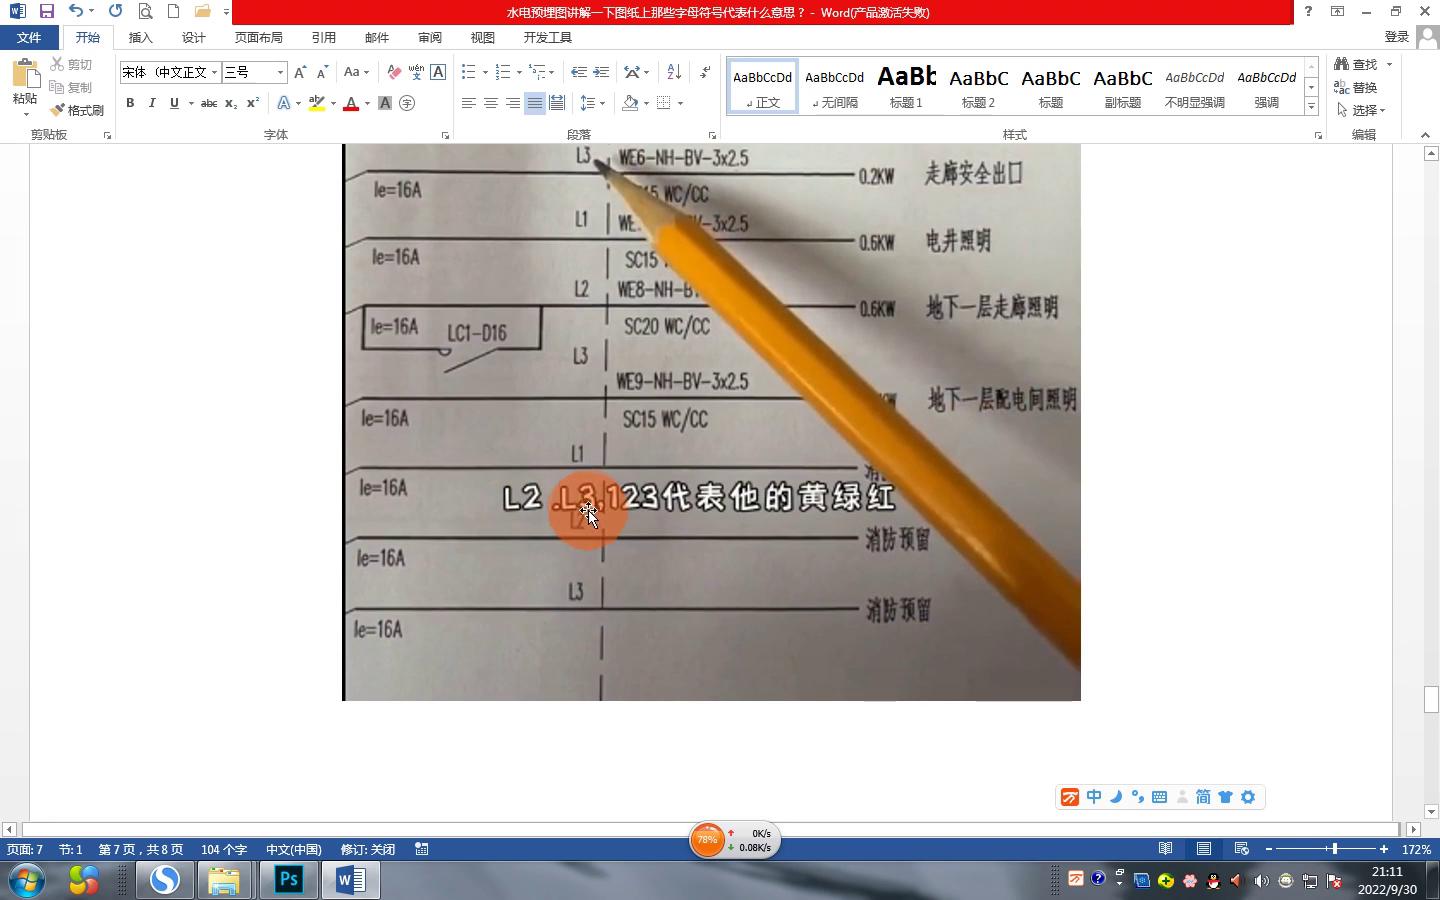Screen dimensions: 1440x900
Task: Open the 页面布局 ribbon tab
Action: pyautogui.click(x=258, y=37)
